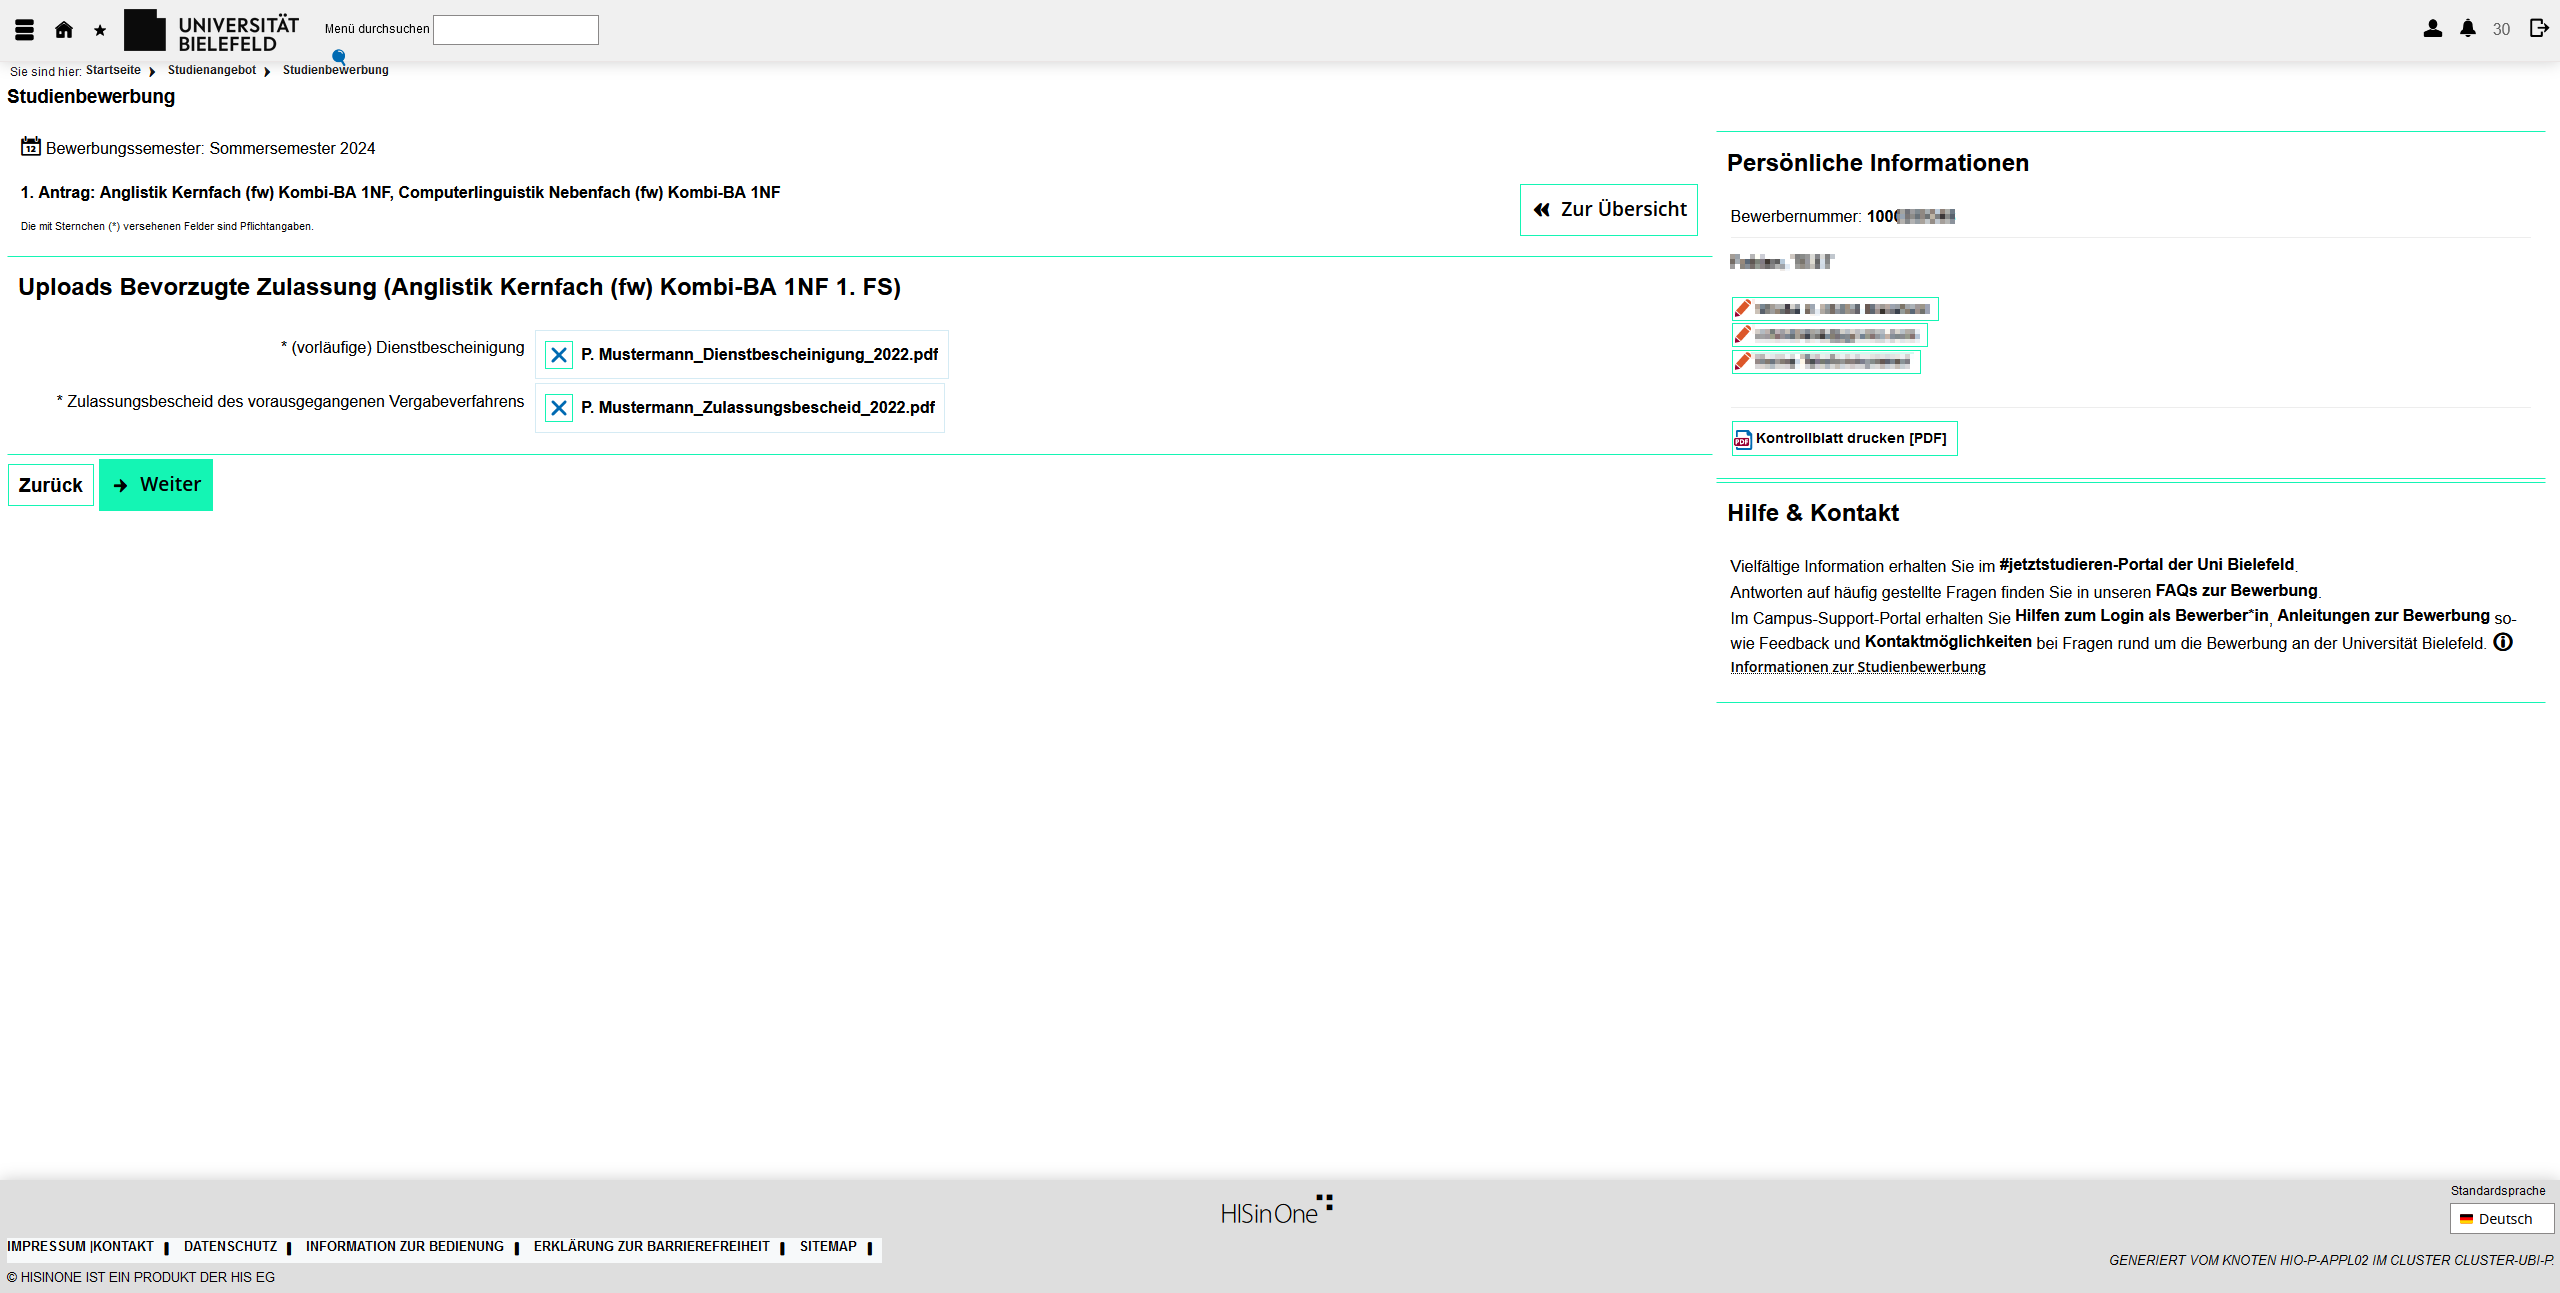Viewport: 2560px width, 1293px height.
Task: Click the HISinOne footer logo
Action: coord(1277,1210)
